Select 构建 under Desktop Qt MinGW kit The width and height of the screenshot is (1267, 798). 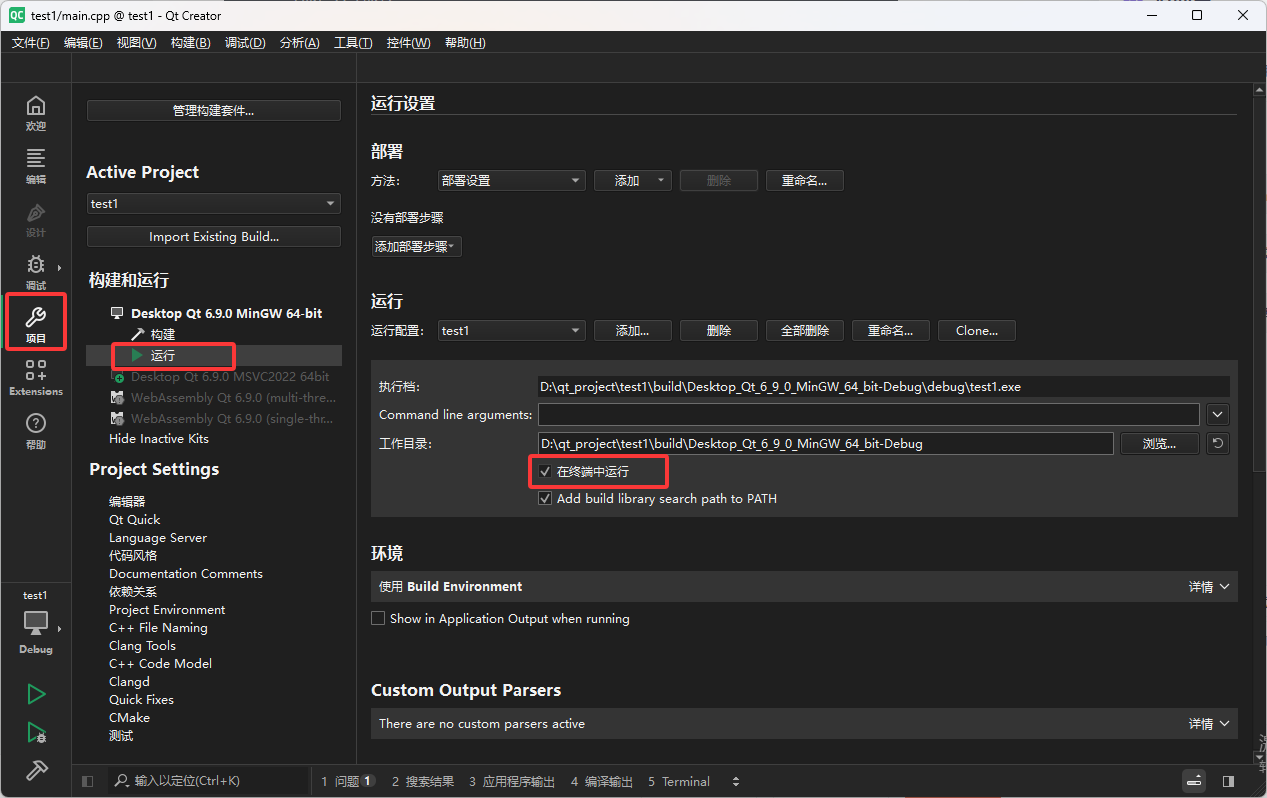point(163,335)
